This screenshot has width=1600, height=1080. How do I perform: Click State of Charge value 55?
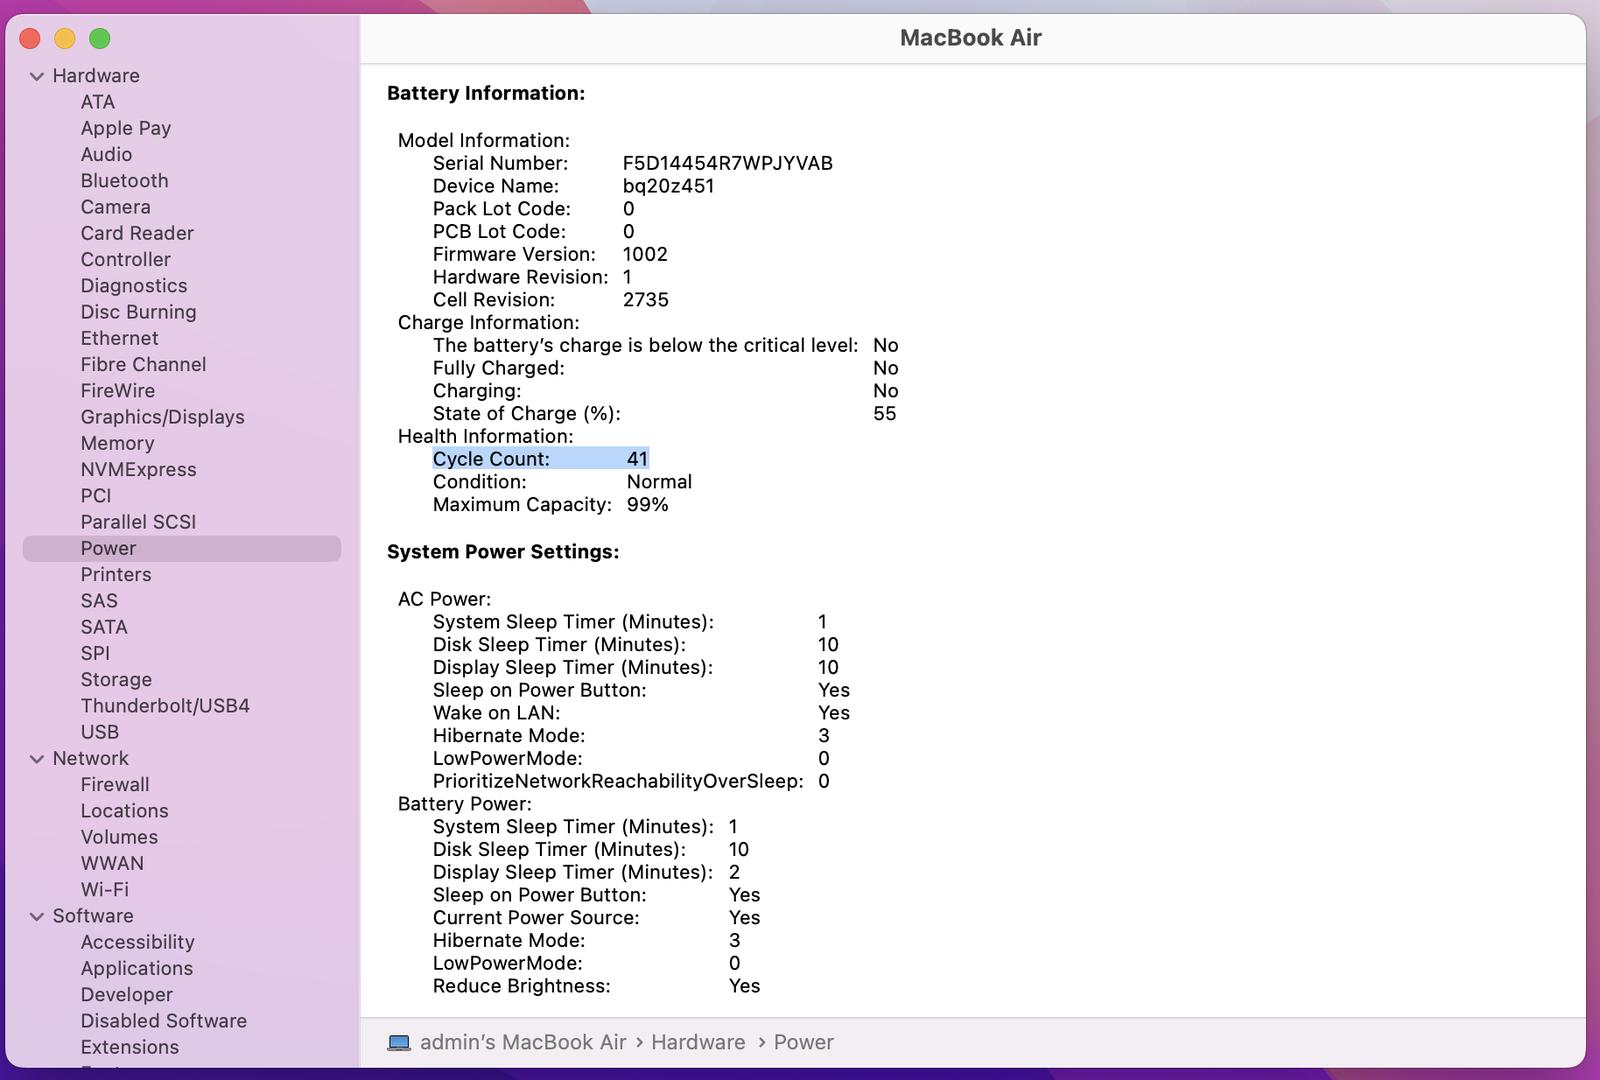[884, 414]
